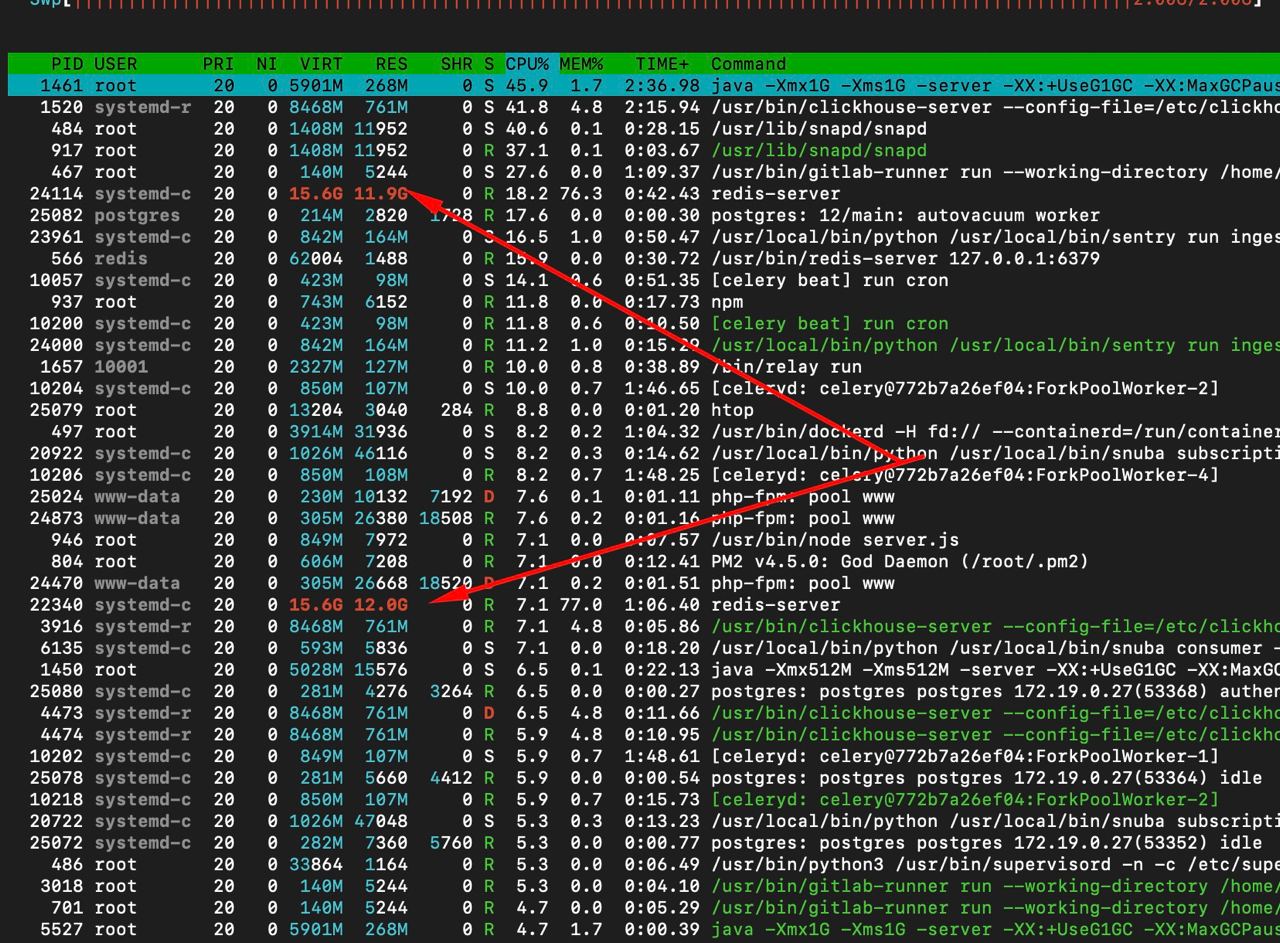Sort by the VIRT column header
The image size is (1280, 943).
(x=321, y=64)
